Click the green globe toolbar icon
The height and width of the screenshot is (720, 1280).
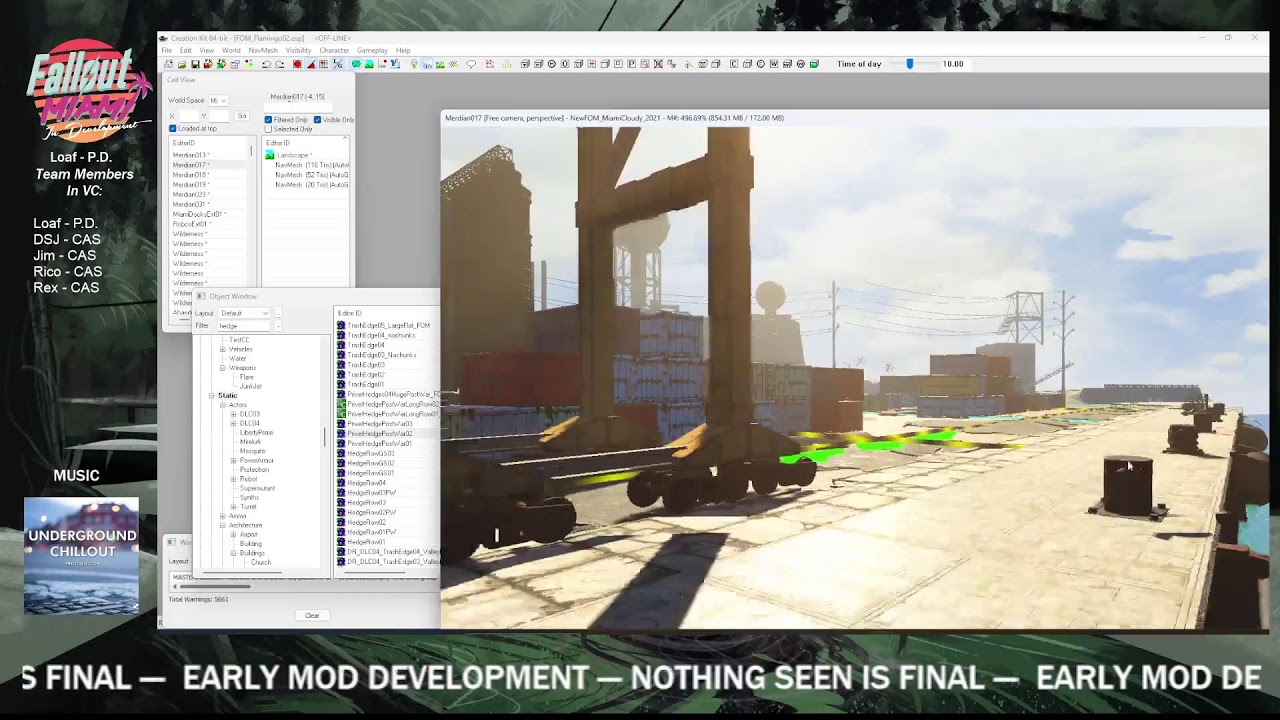(x=357, y=64)
